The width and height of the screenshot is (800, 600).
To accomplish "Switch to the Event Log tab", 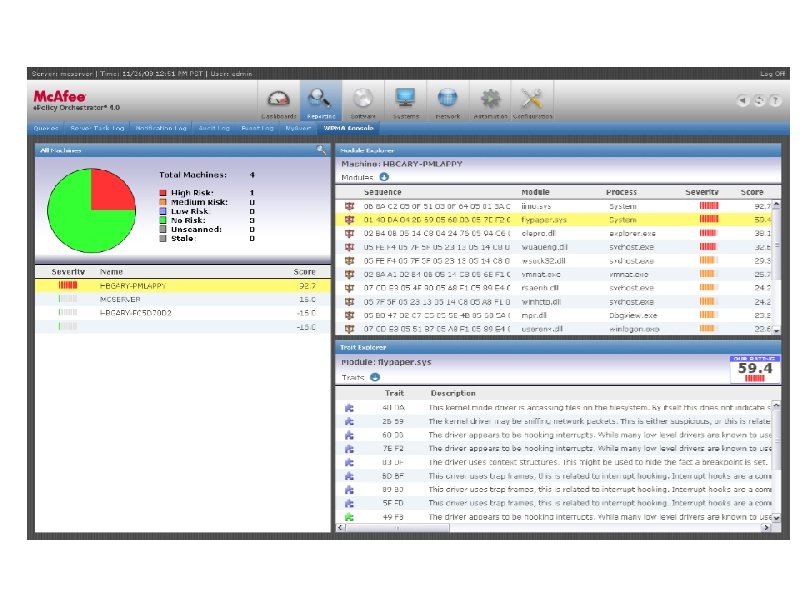I will [258, 128].
